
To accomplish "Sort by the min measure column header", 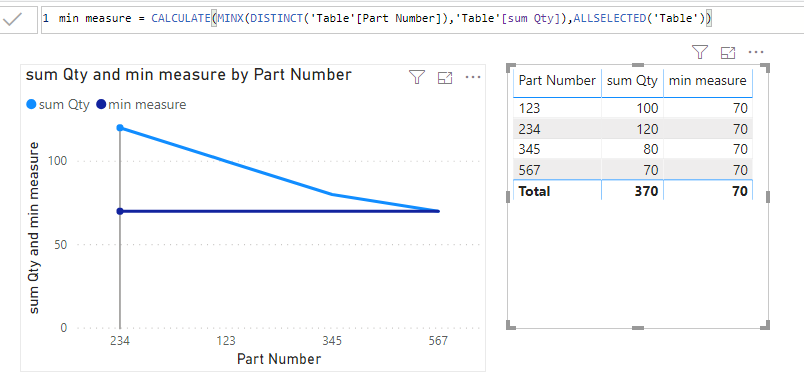I will [708, 80].
